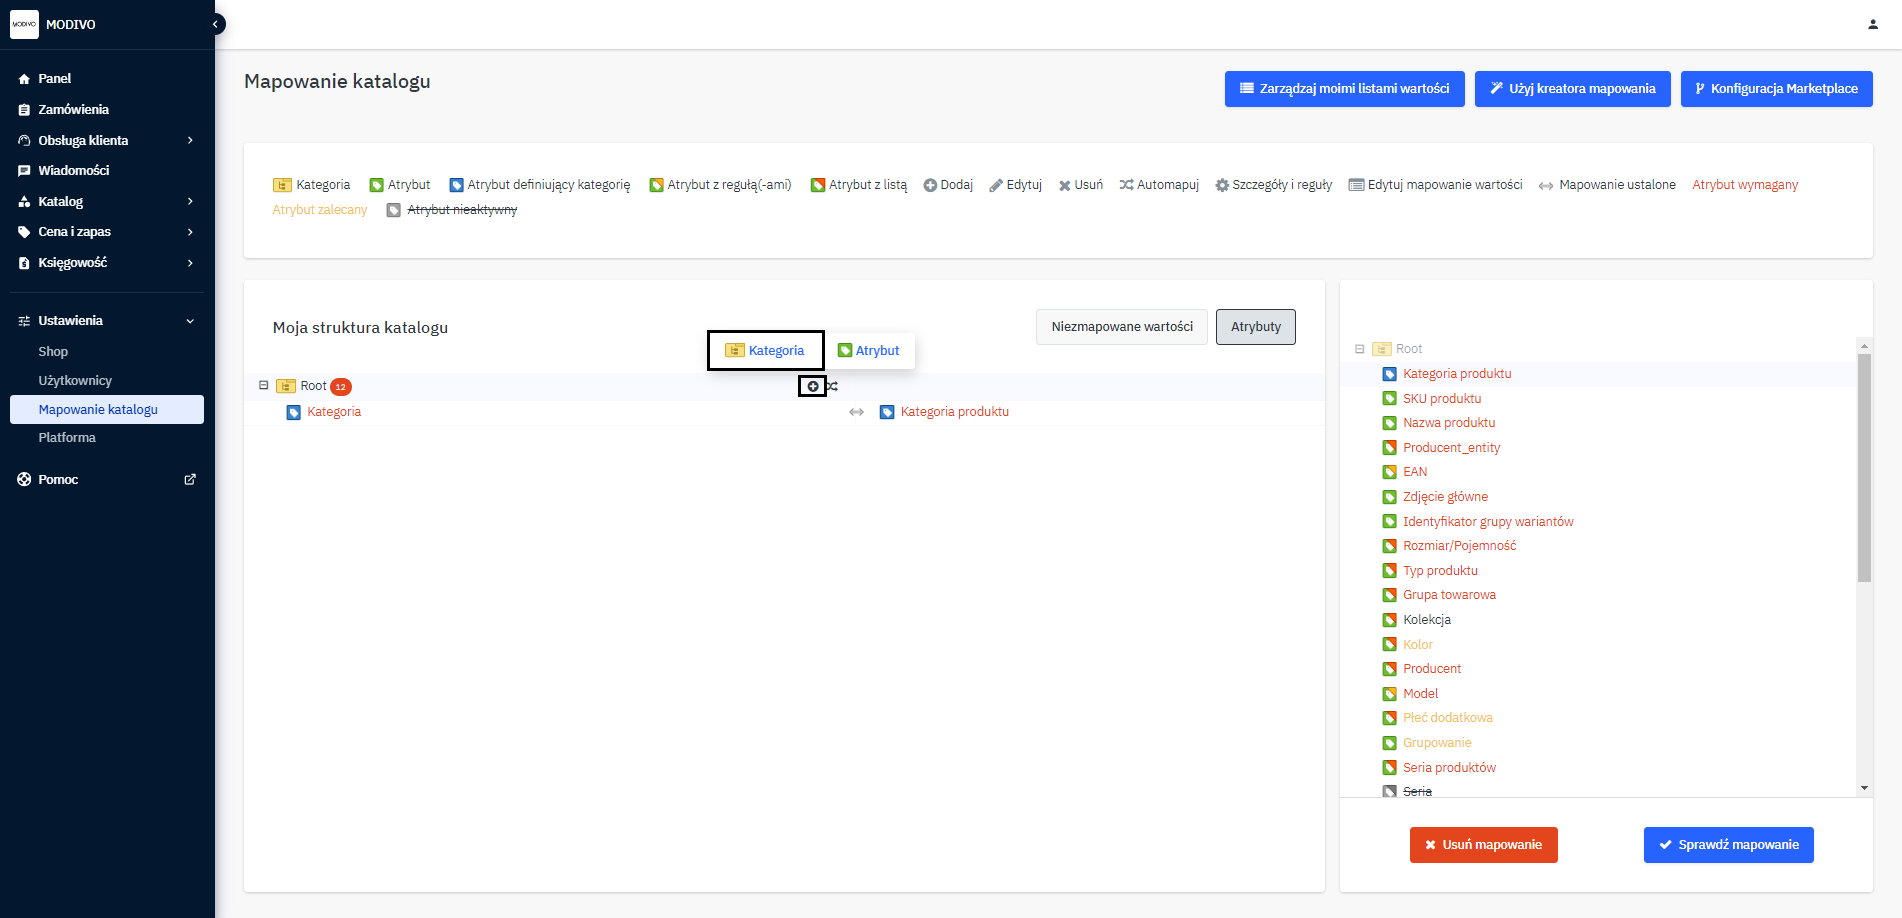Collapse the Root node in the marketplace tree
This screenshot has width=1902, height=918.
click(1359, 349)
